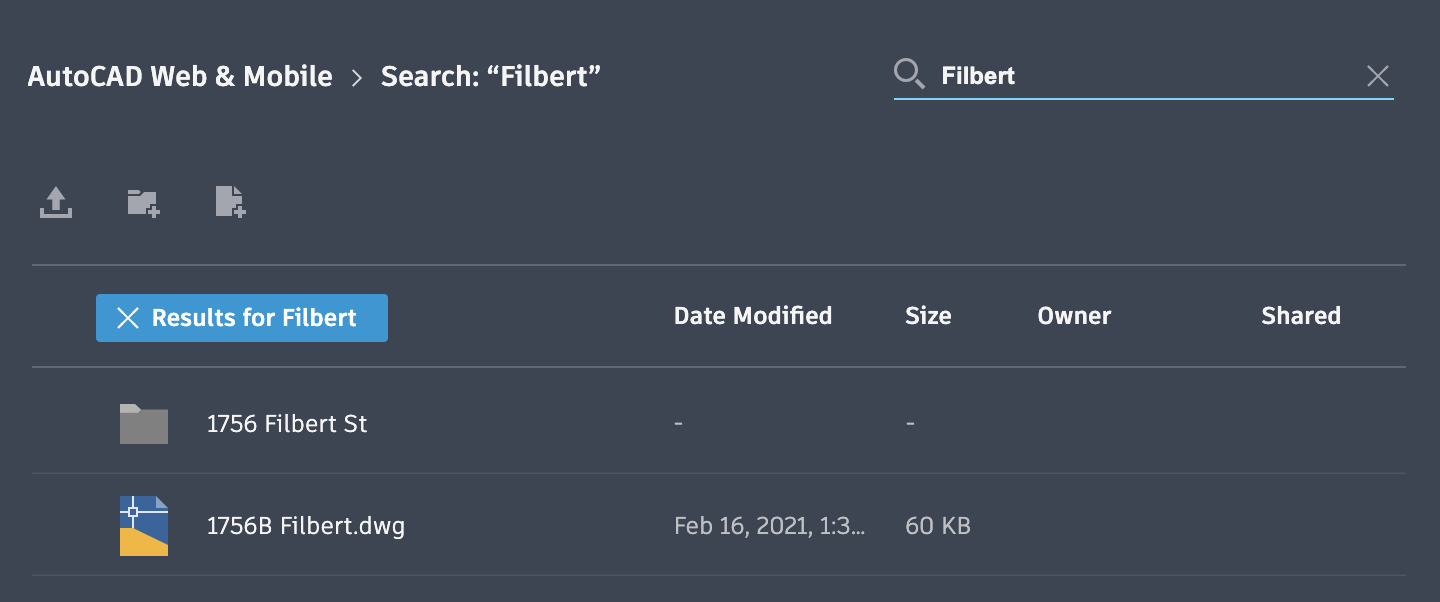Click into the Filbert search field

tap(1140, 76)
